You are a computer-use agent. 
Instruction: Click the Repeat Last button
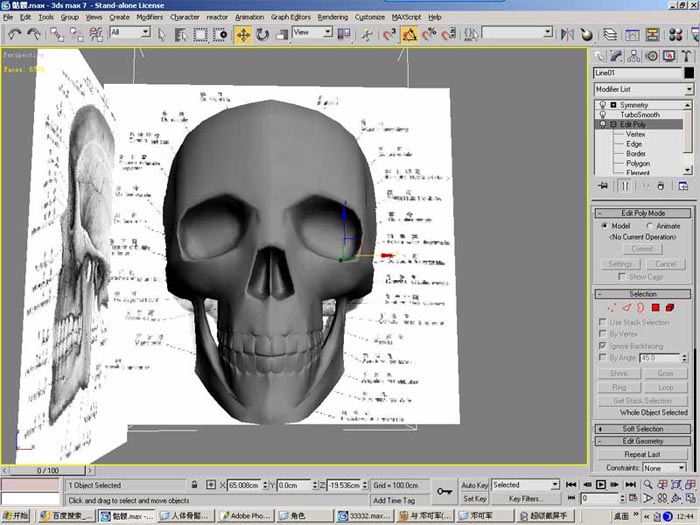[x=642, y=454]
